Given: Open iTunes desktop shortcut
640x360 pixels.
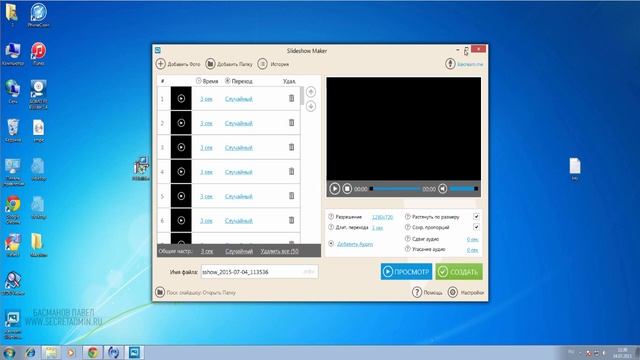Looking at the screenshot, I should tap(38, 53).
